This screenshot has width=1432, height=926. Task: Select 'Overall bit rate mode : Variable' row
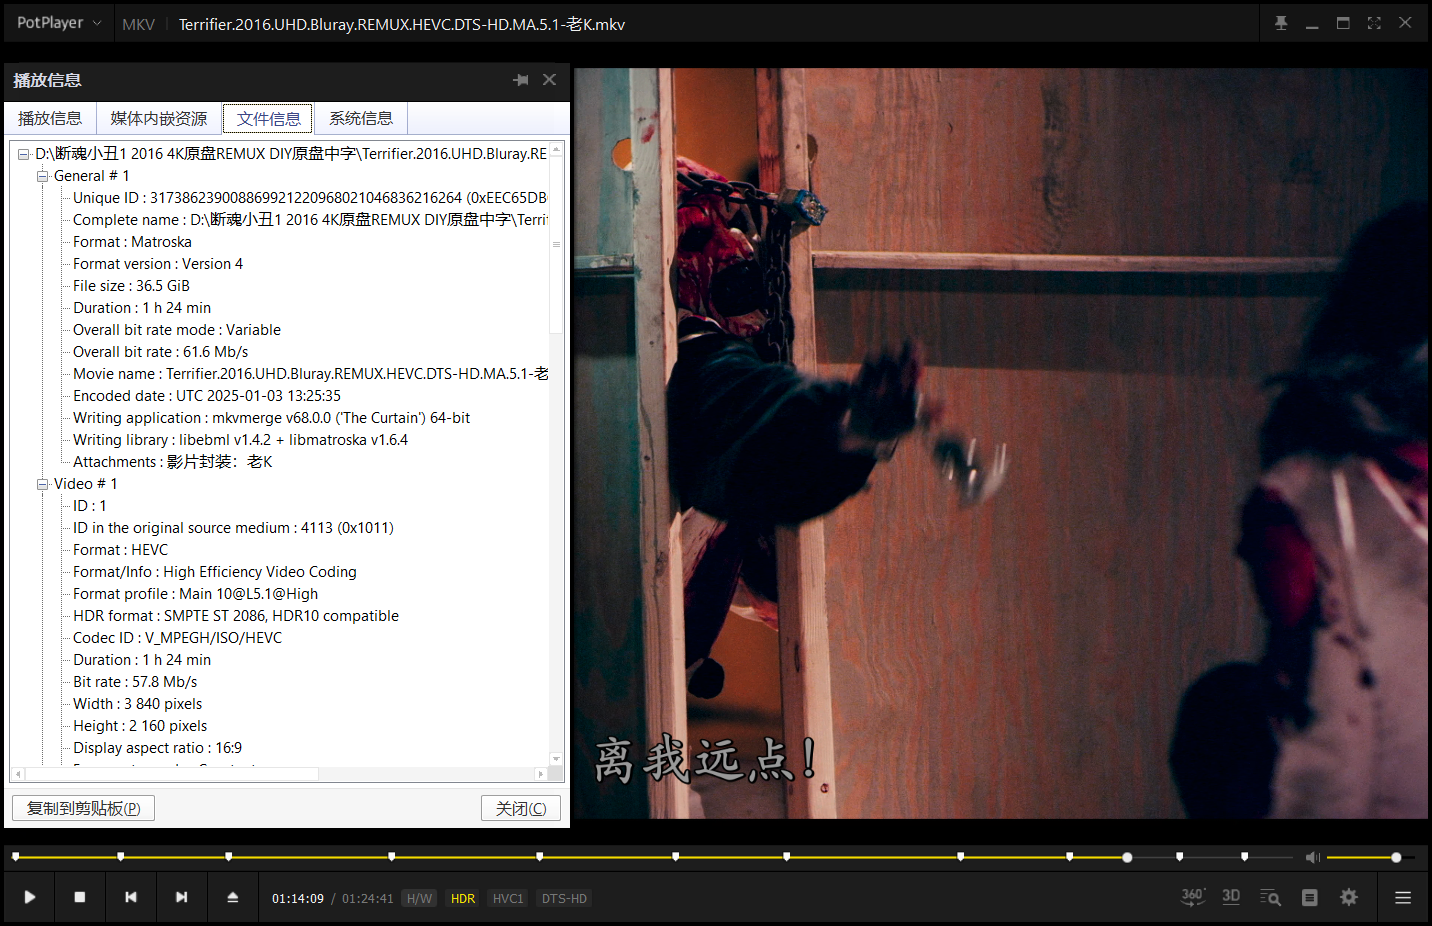[x=177, y=330]
